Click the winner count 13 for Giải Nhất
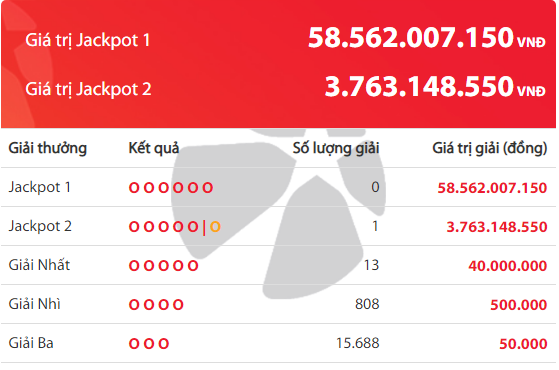 pyautogui.click(x=371, y=265)
